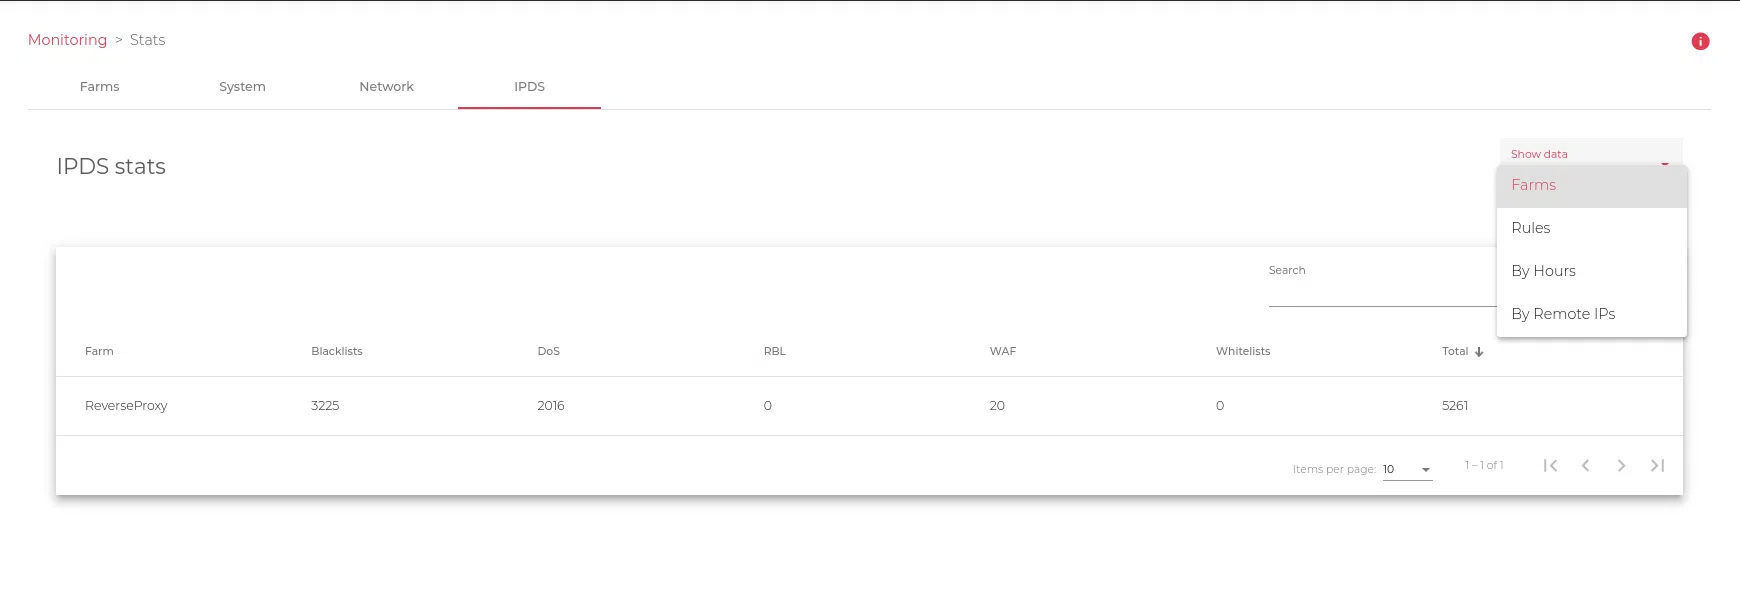Go to first page of table
This screenshot has width=1740, height=592.
click(1550, 466)
